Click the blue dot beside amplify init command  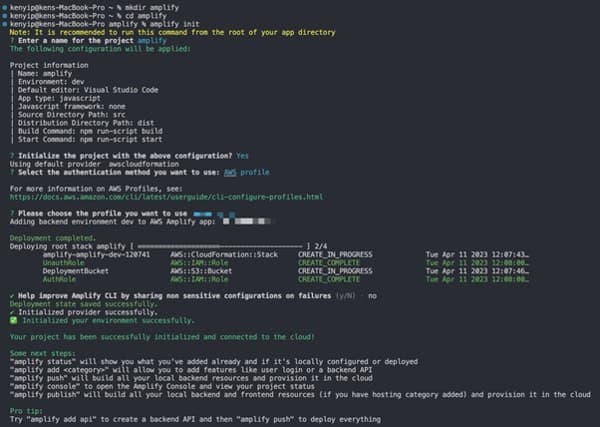click(x=5, y=24)
